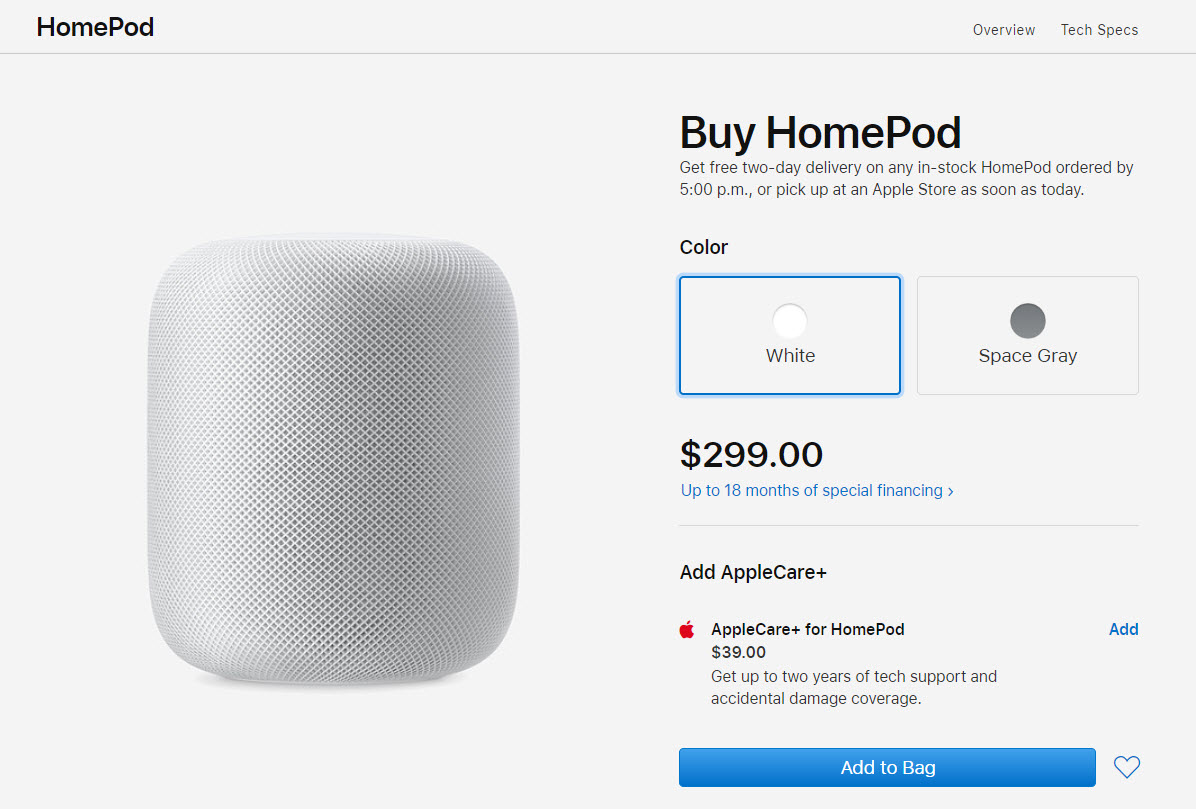Open the Overview tab
1196x809 pixels.
(x=1003, y=30)
